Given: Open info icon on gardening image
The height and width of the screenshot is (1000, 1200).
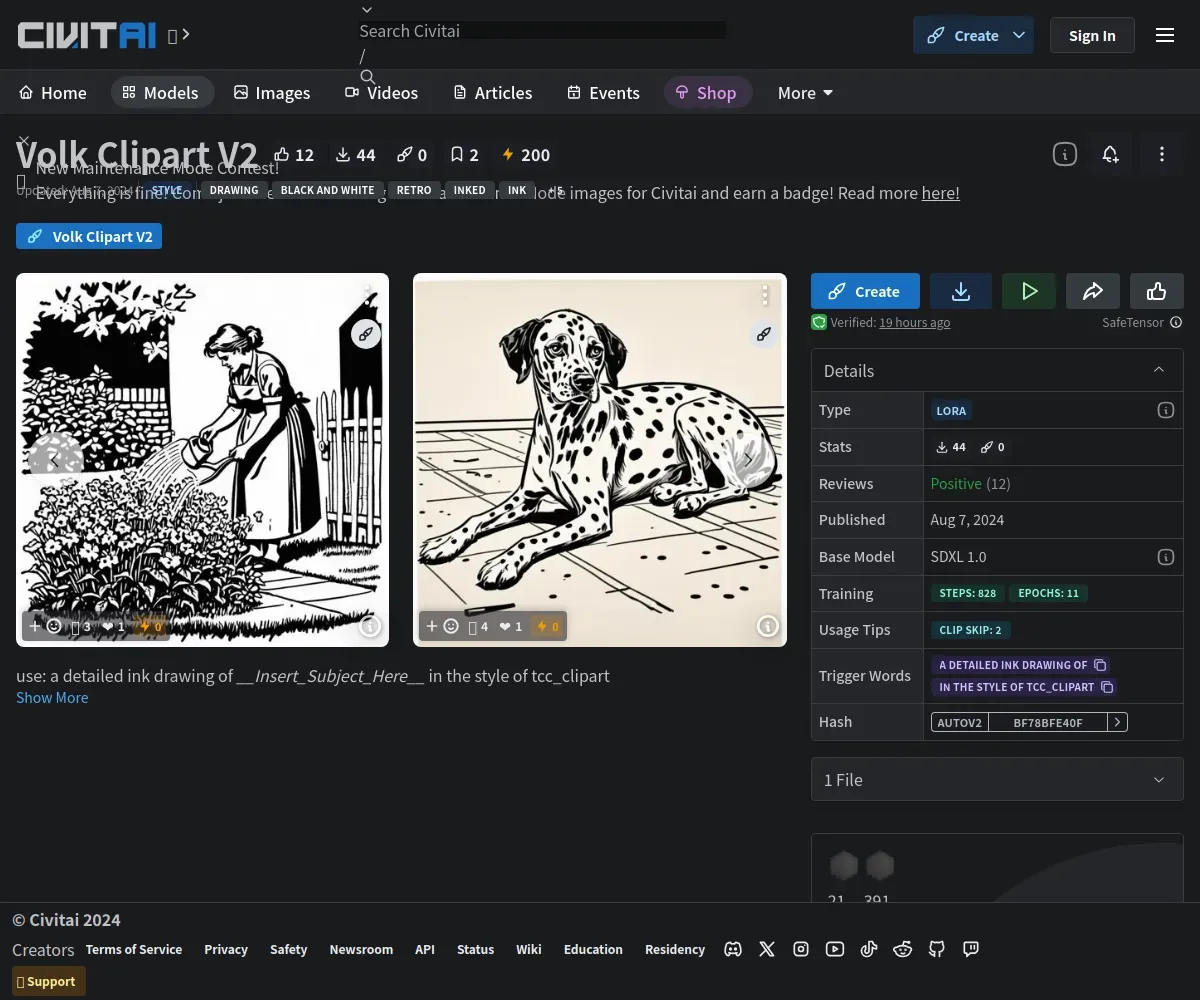Looking at the screenshot, I should pyautogui.click(x=370, y=627).
